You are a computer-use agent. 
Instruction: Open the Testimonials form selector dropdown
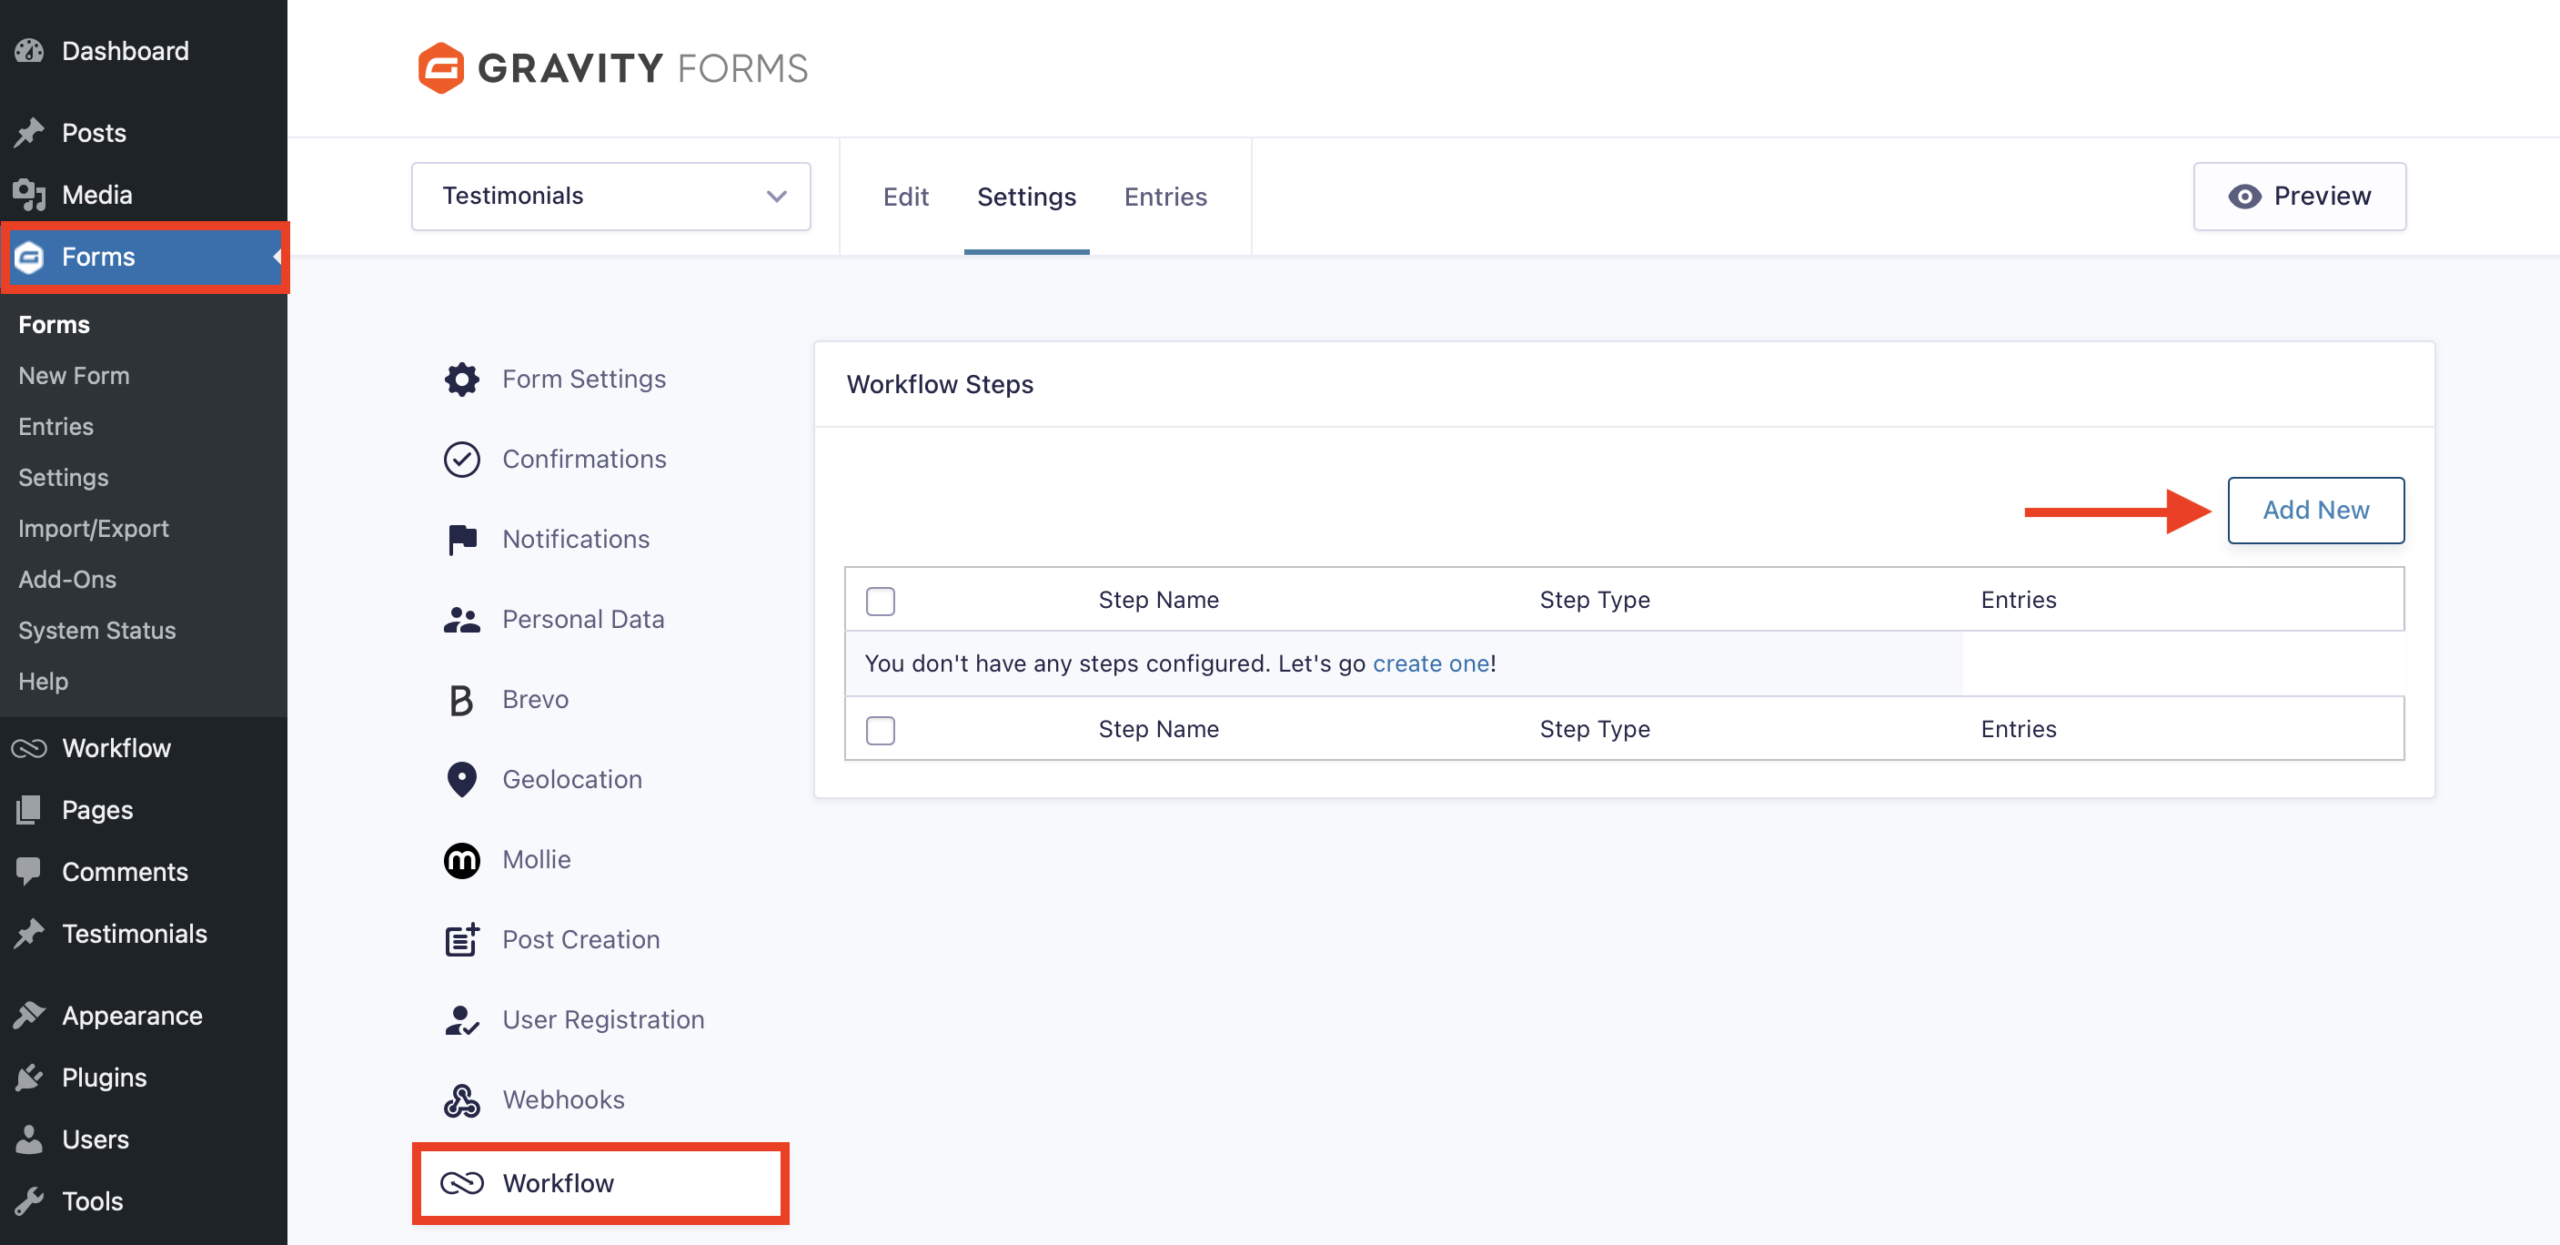(x=609, y=196)
